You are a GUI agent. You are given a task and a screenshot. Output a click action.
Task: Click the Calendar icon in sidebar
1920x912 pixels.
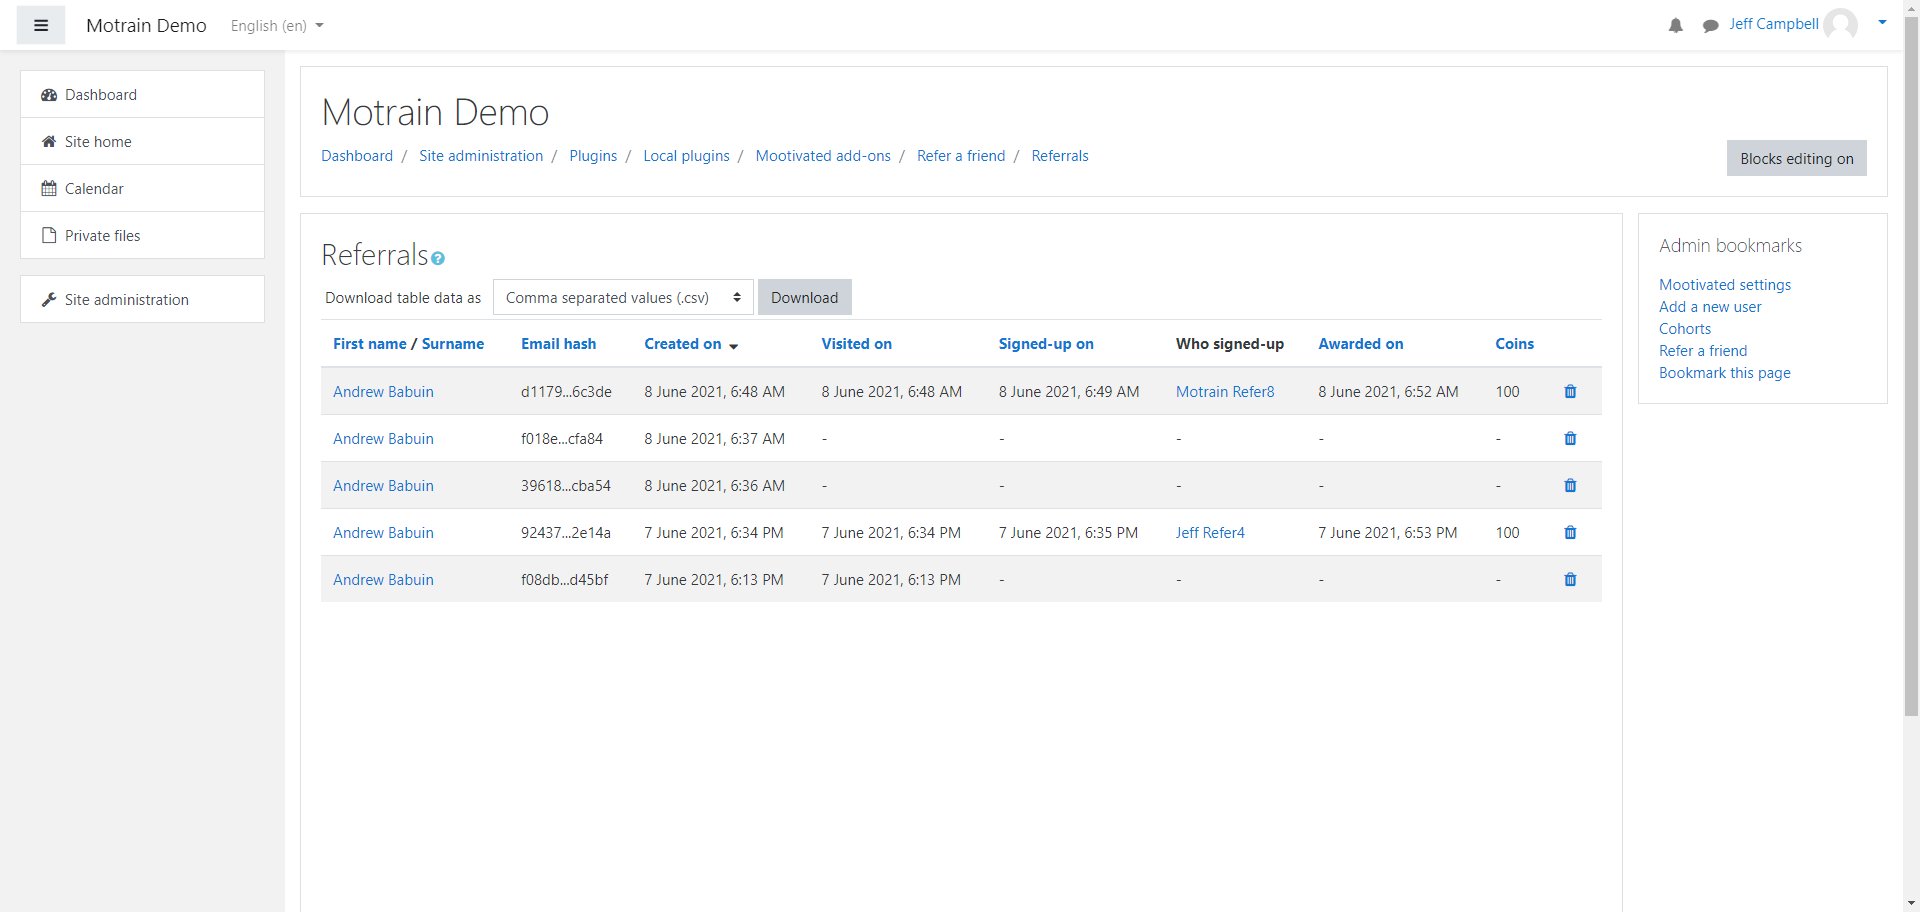tap(49, 189)
